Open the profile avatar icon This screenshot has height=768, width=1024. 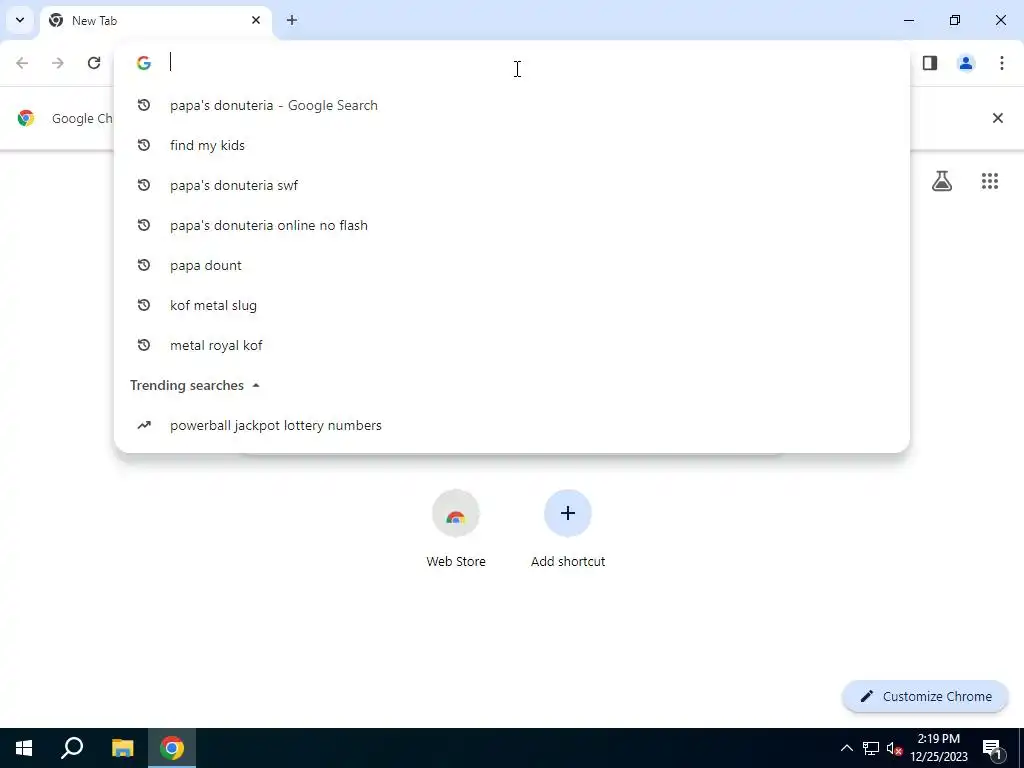pyautogui.click(x=966, y=63)
